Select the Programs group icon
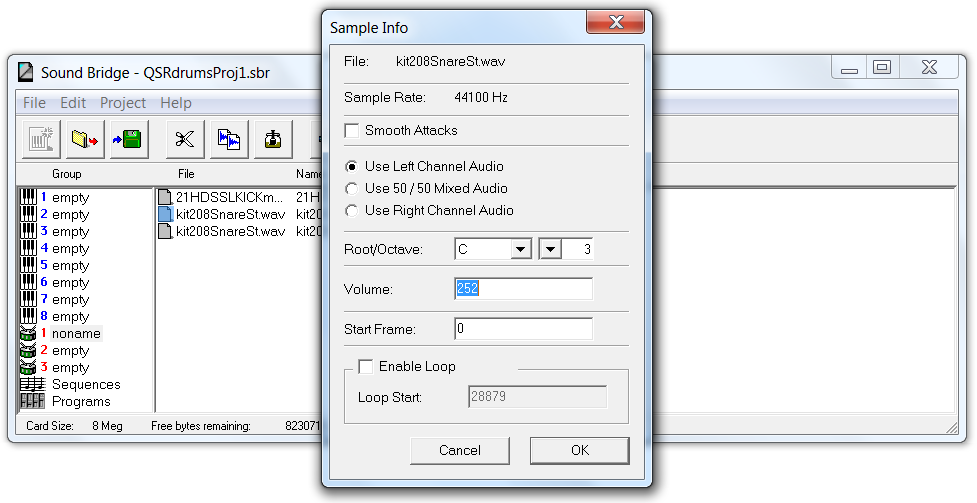This screenshot has width=977, height=503. pos(31,402)
